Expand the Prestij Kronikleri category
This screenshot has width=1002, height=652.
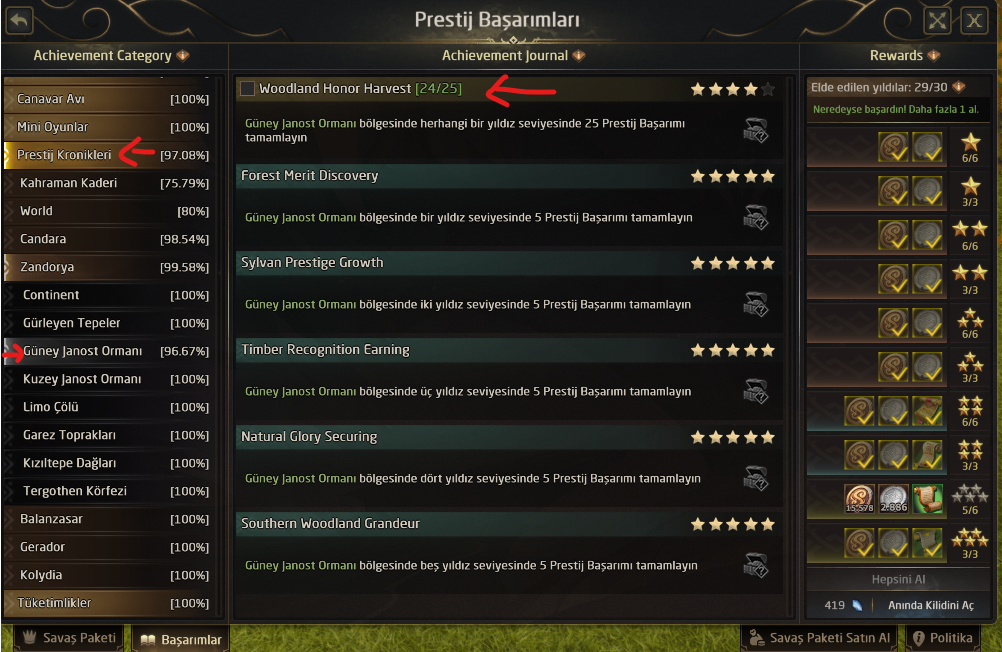tap(64, 155)
